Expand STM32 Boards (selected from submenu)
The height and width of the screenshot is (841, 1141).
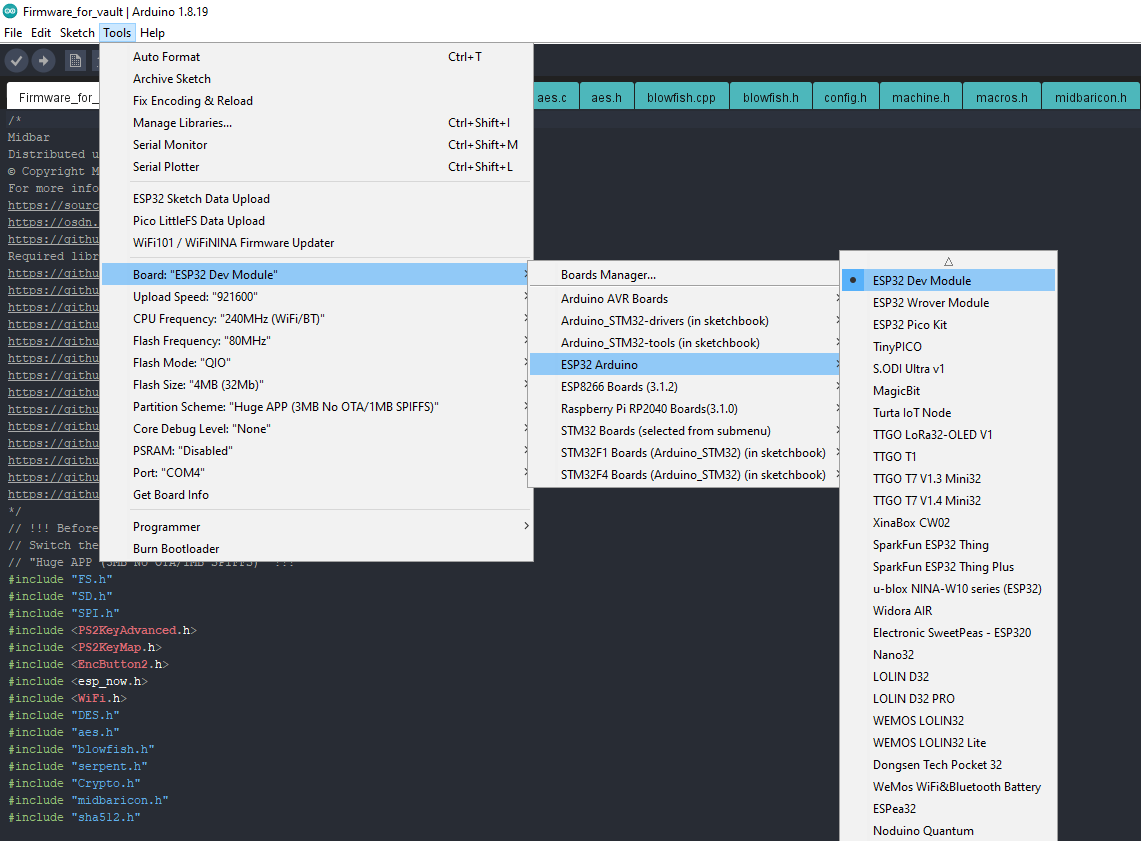click(684, 431)
